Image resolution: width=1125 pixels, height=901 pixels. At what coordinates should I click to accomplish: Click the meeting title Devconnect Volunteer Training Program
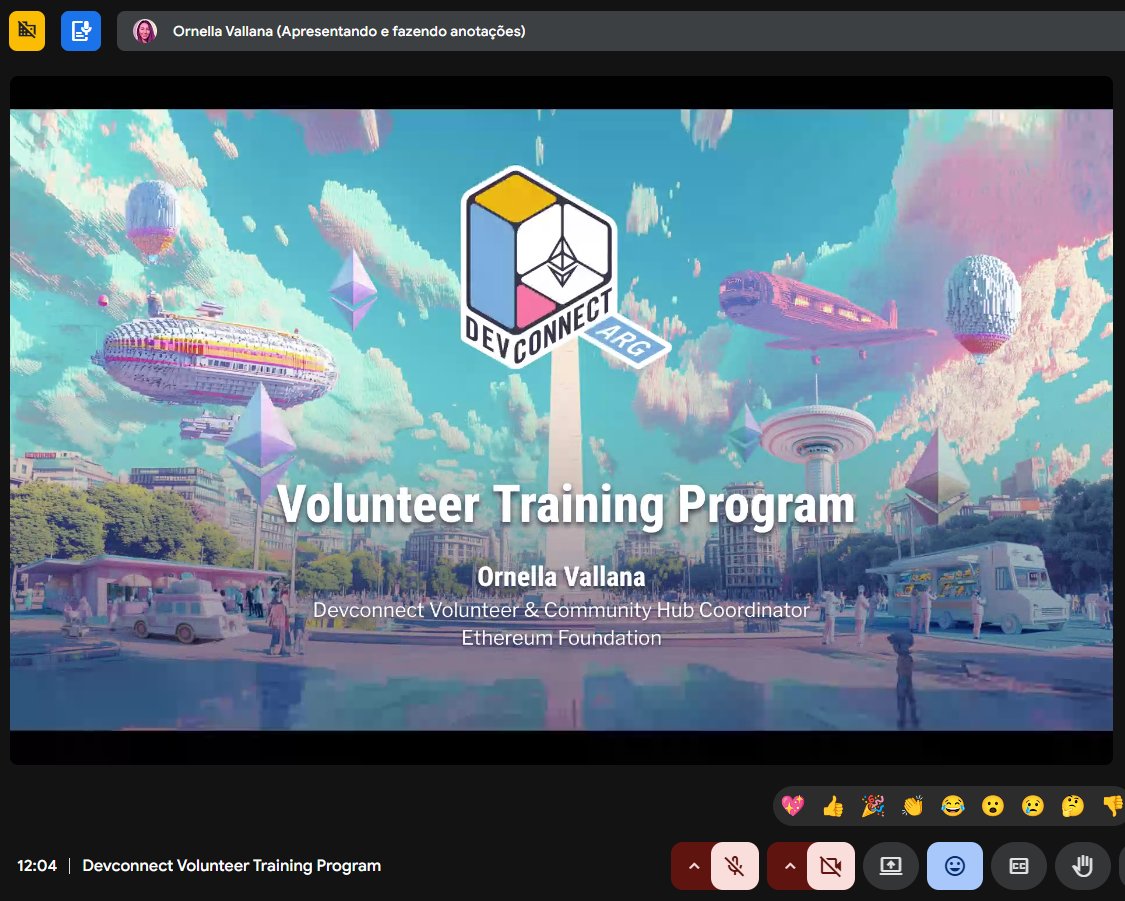[232, 866]
